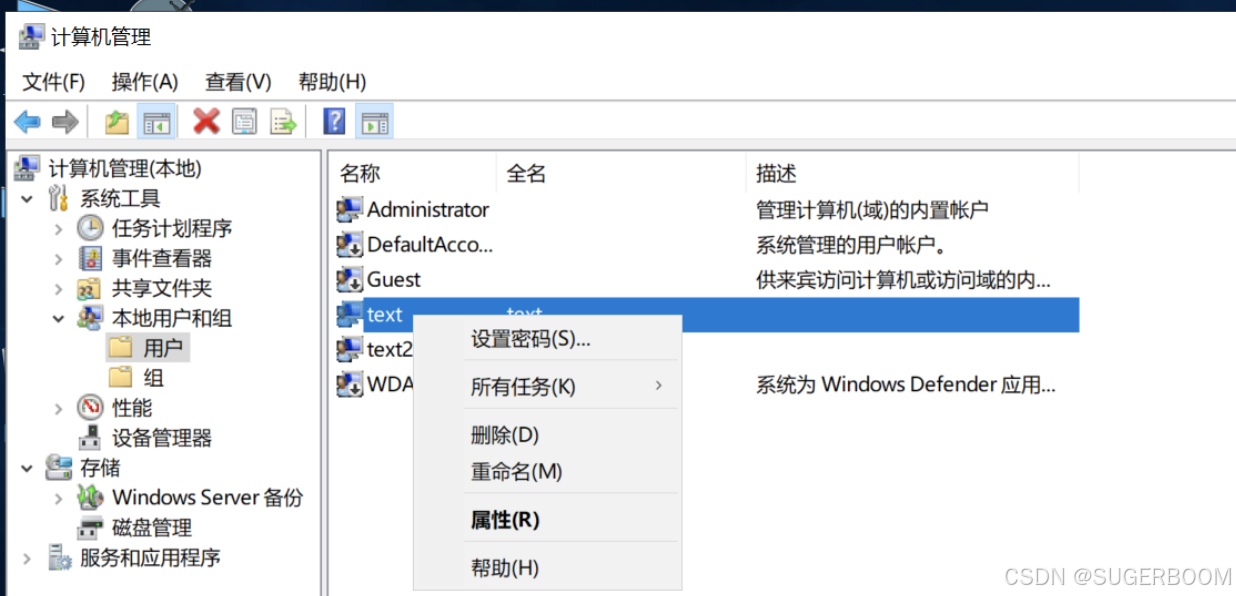Click description 系统为 Windows Defender 应用...
The width and height of the screenshot is (1236, 596).
click(x=906, y=384)
